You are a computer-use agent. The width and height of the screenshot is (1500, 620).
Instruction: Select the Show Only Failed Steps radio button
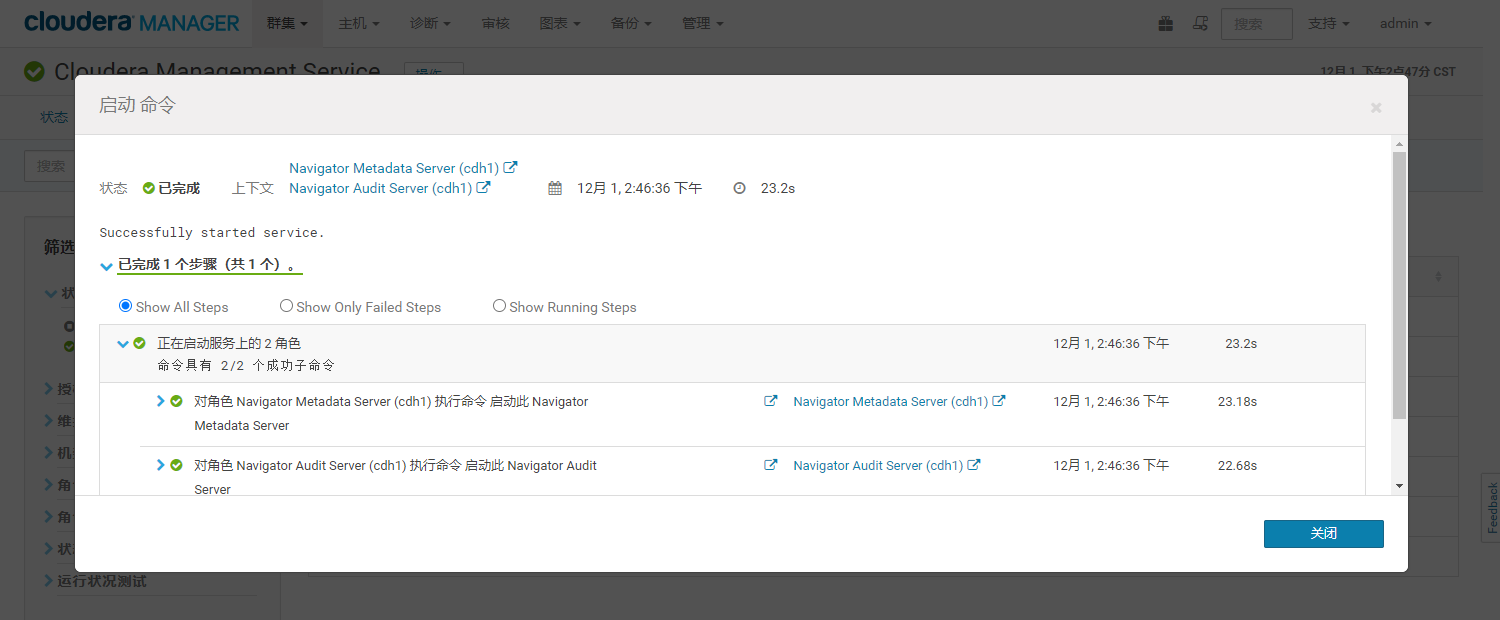click(286, 306)
